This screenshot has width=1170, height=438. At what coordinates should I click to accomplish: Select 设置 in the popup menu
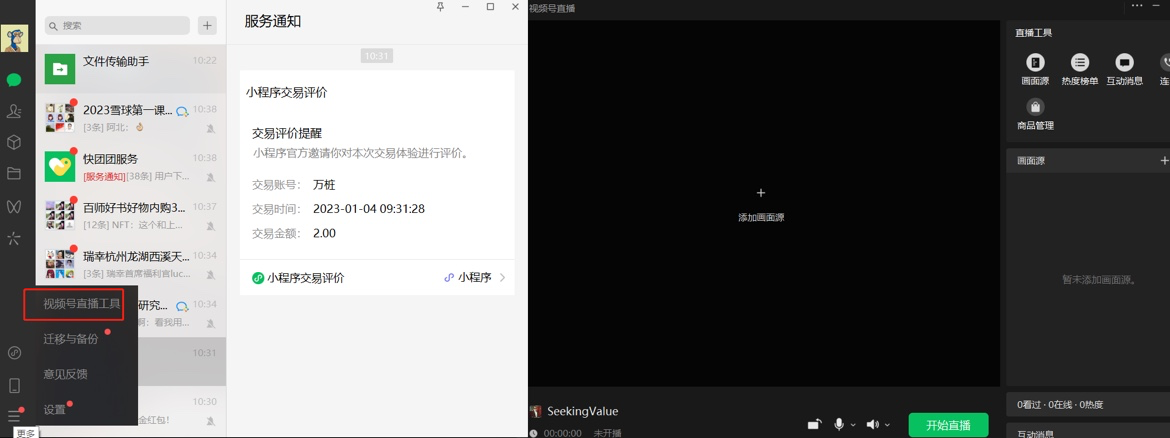coord(54,410)
